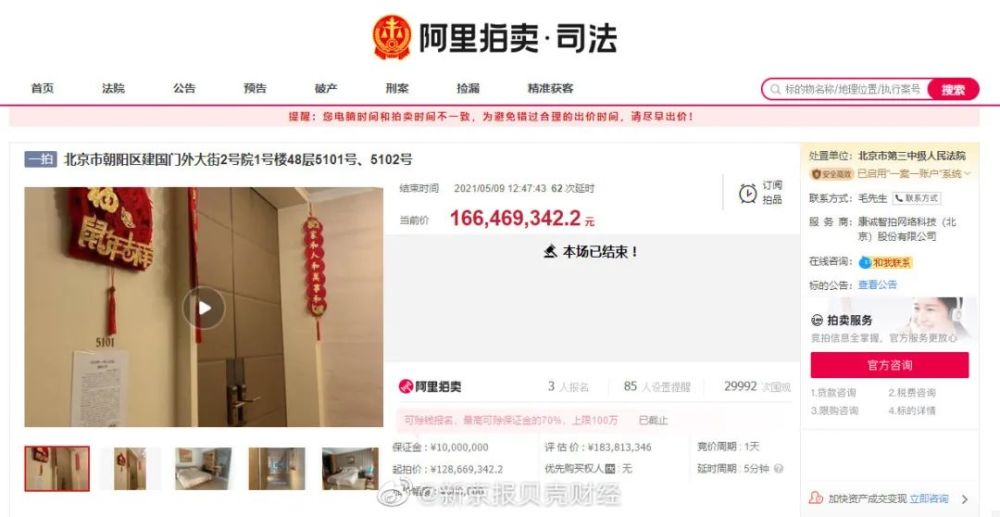Click the 订阅拍品 alarm clock icon
Image resolution: width=1000 pixels, height=517 pixels.
click(x=748, y=193)
